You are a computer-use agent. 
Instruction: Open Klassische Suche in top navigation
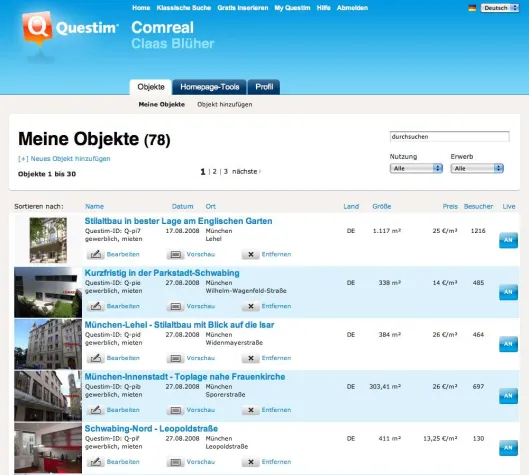pos(184,8)
